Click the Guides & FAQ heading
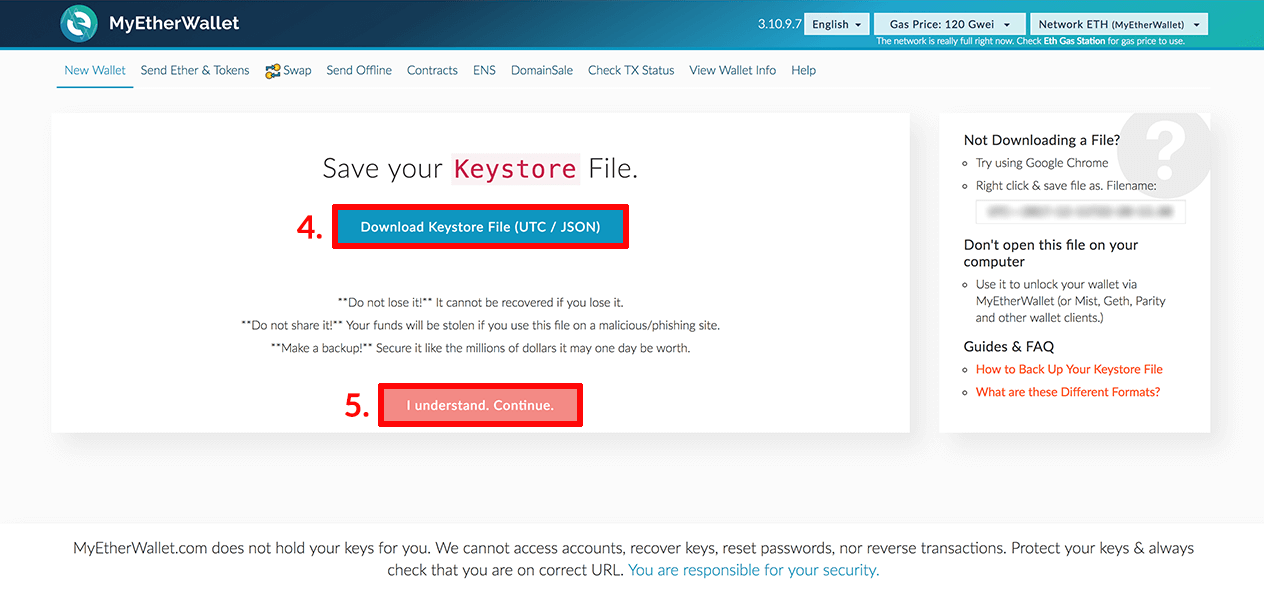Viewport: 1264px width, 592px height. pyautogui.click(x=1009, y=346)
